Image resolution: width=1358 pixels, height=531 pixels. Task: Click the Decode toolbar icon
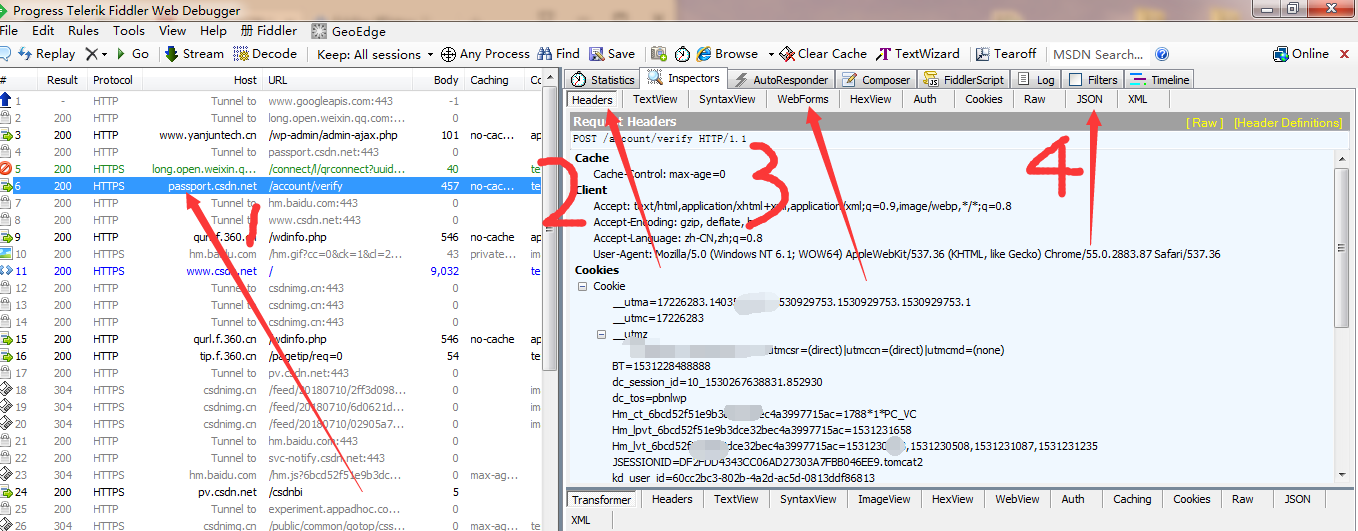[x=242, y=54]
